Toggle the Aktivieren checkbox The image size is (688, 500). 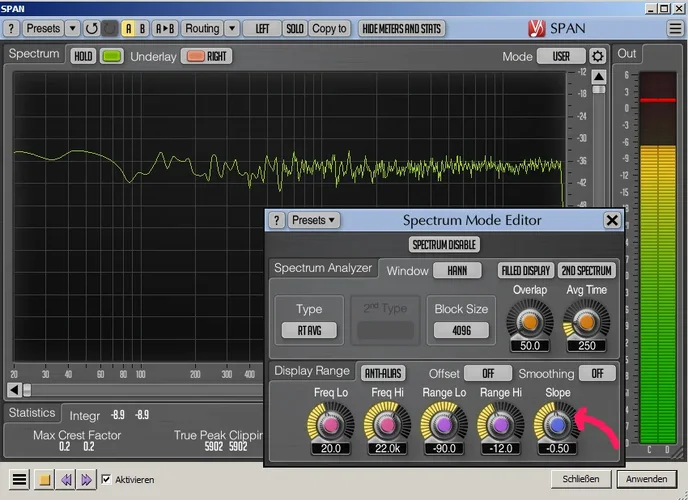pos(107,480)
